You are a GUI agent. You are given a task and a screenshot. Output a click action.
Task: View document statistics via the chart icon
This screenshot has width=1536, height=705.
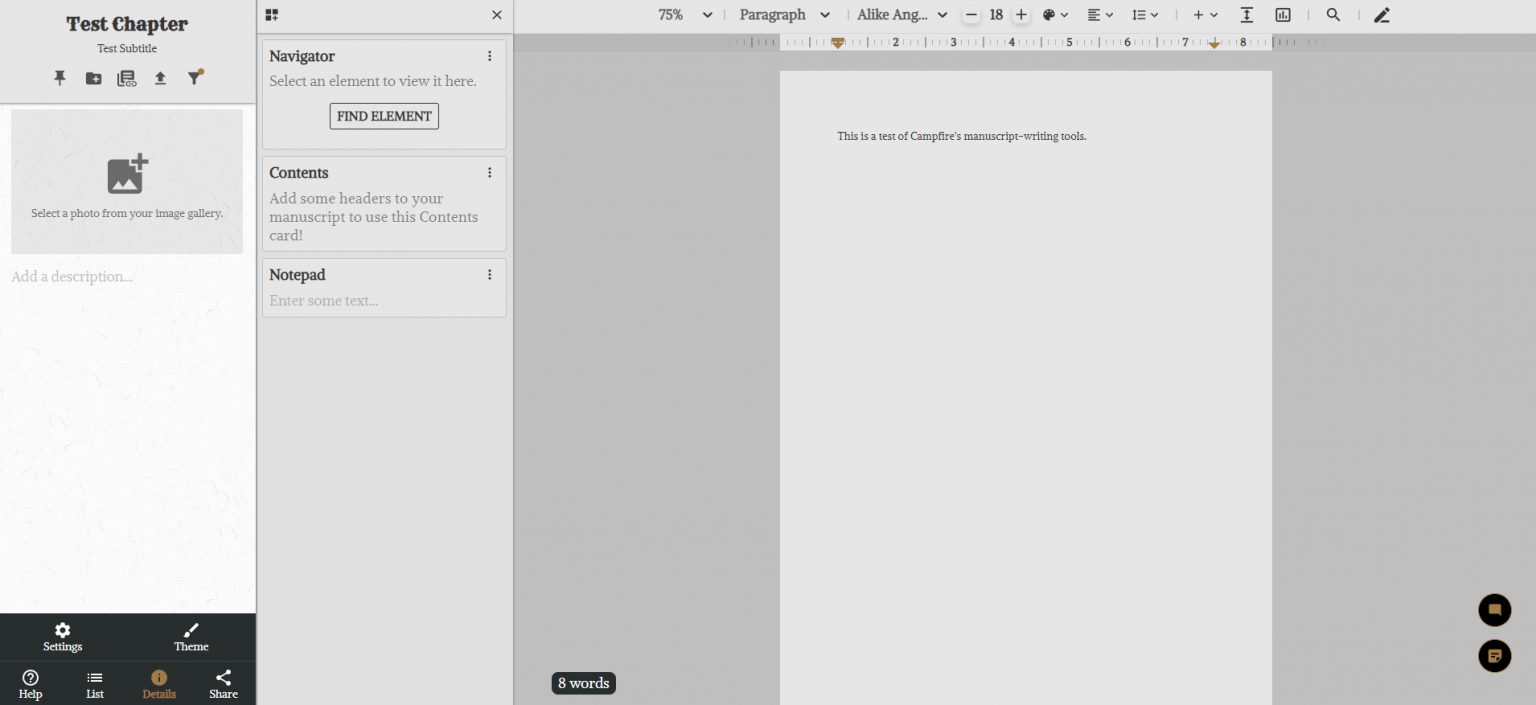1283,14
